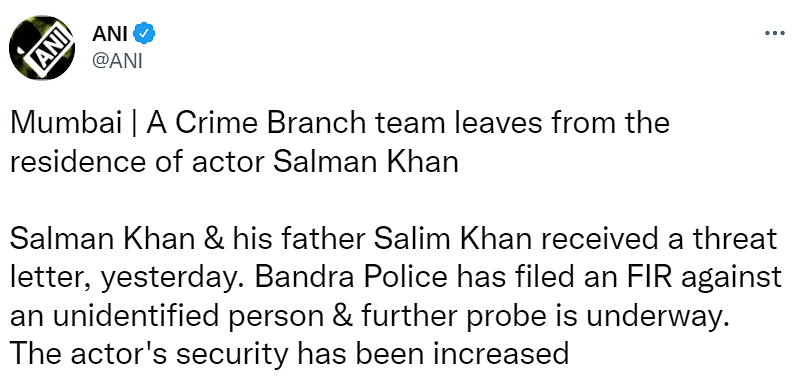Click the word "leaves" in the first line

pyautogui.click(x=457, y=124)
